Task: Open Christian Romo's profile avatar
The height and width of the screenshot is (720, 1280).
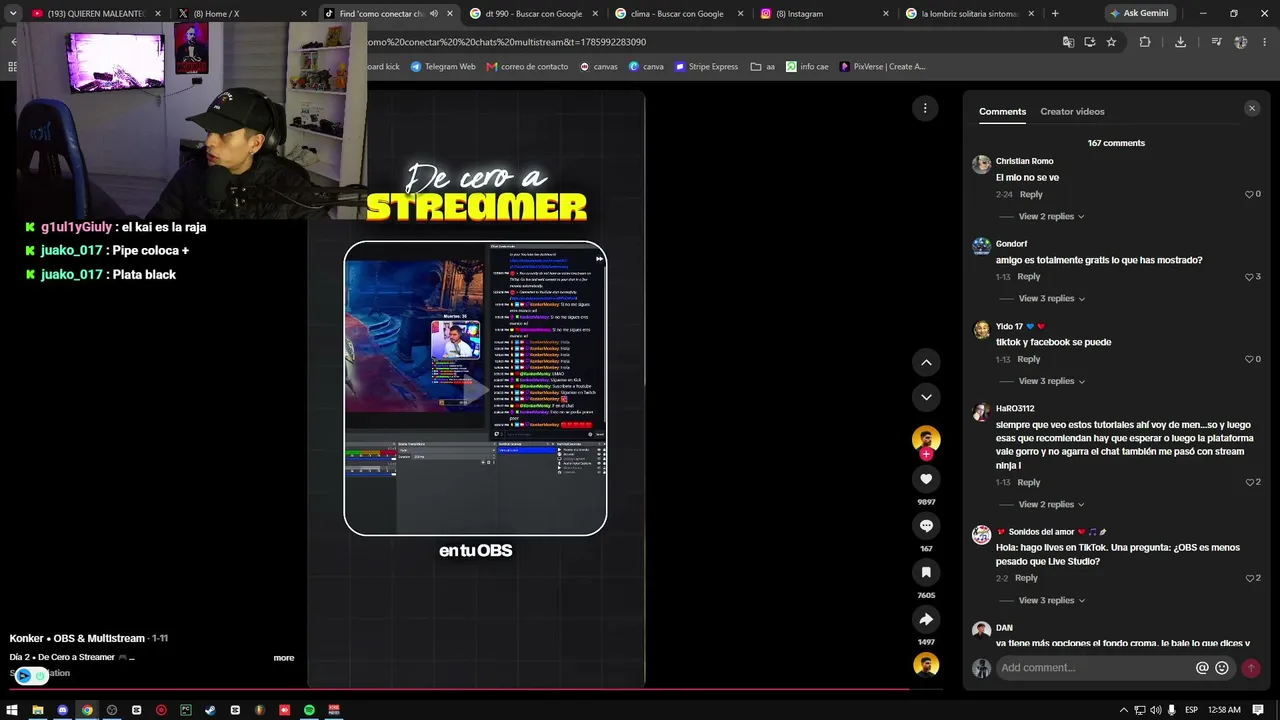Action: pyautogui.click(x=981, y=165)
